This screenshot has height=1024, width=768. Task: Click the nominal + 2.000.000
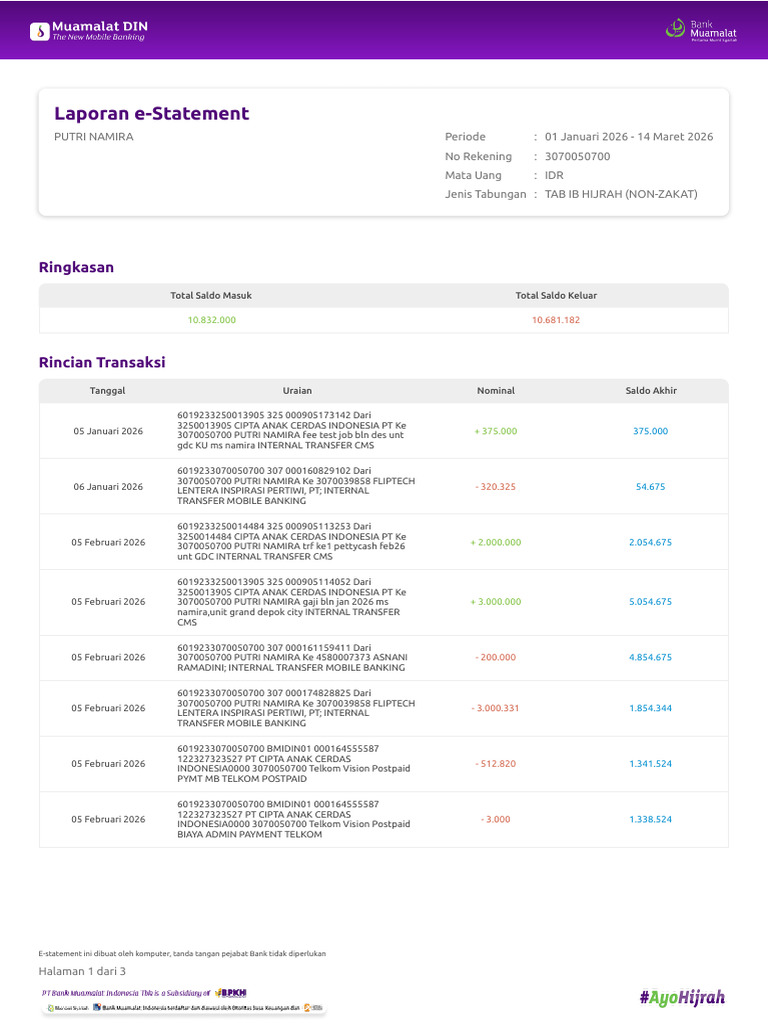(496, 542)
